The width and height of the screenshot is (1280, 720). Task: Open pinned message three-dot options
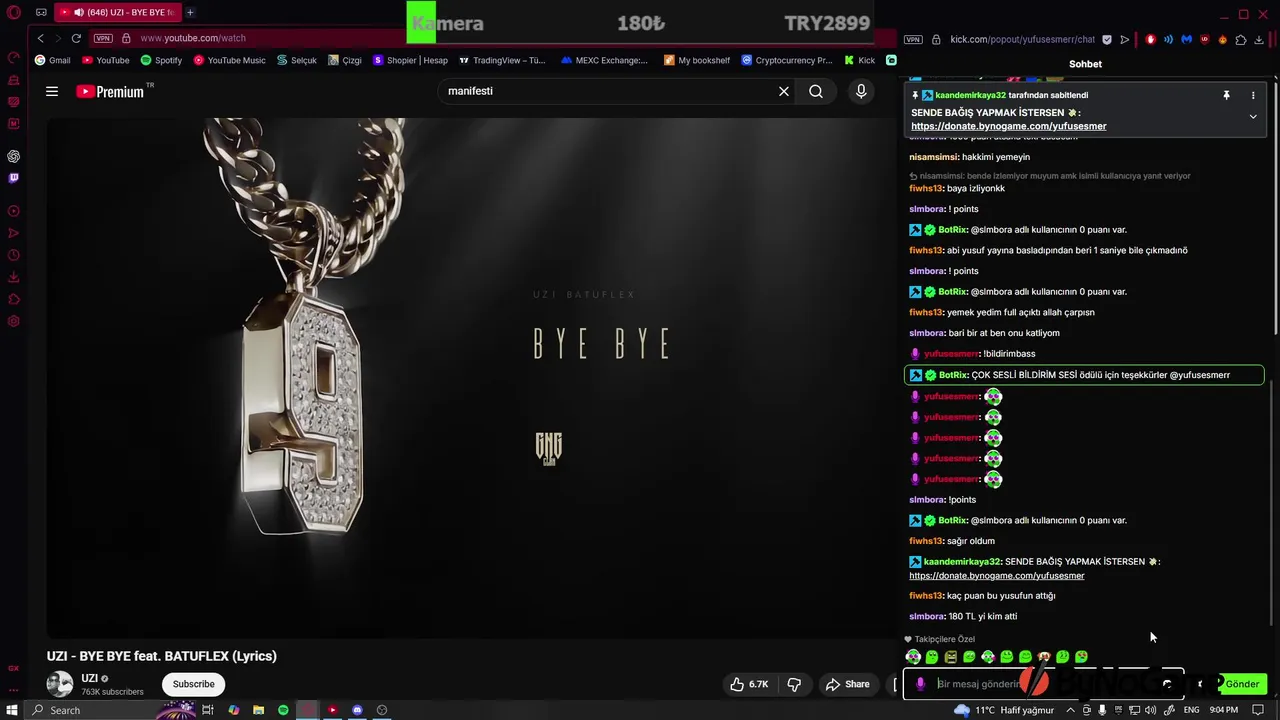(x=1253, y=95)
